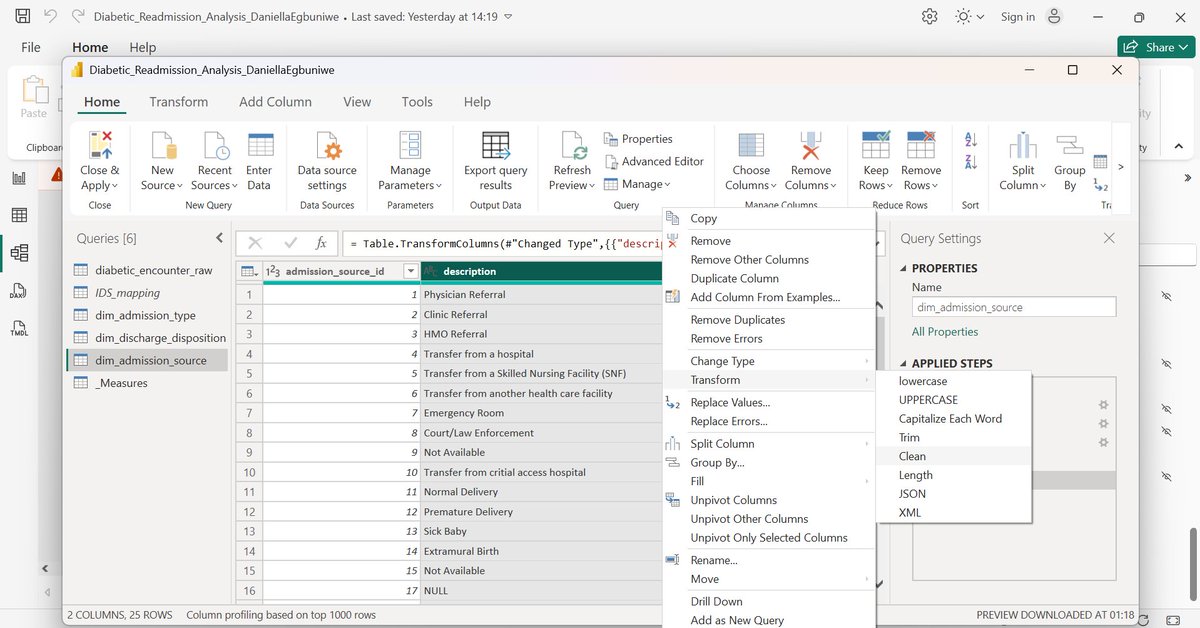Open query Properties from ribbon

(638, 139)
